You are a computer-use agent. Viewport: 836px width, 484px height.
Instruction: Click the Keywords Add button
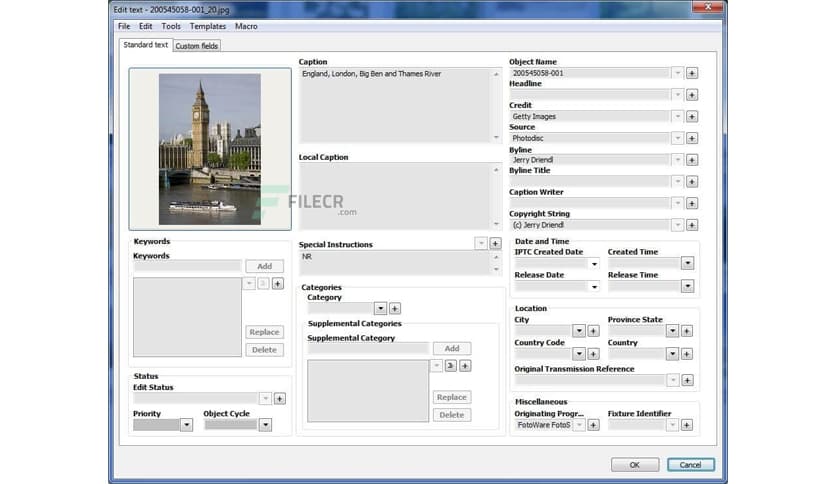pos(264,266)
